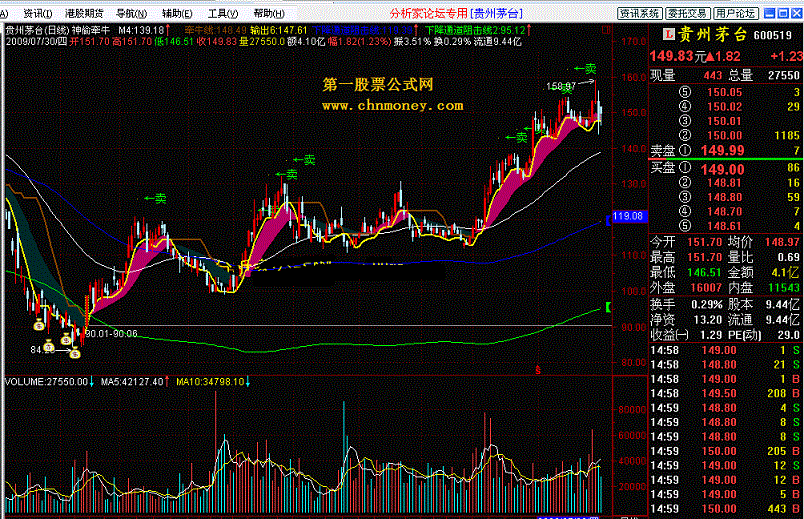
Task: Click the [贵州茅台] title text
Action: 496,14
